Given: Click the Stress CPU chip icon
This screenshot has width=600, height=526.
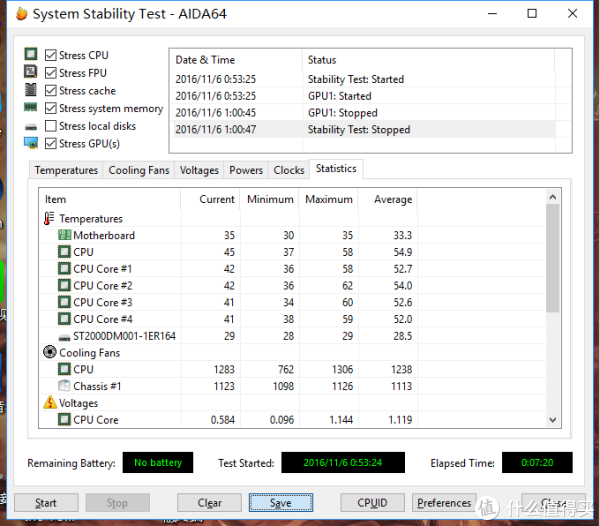Looking at the screenshot, I should tap(31, 54).
